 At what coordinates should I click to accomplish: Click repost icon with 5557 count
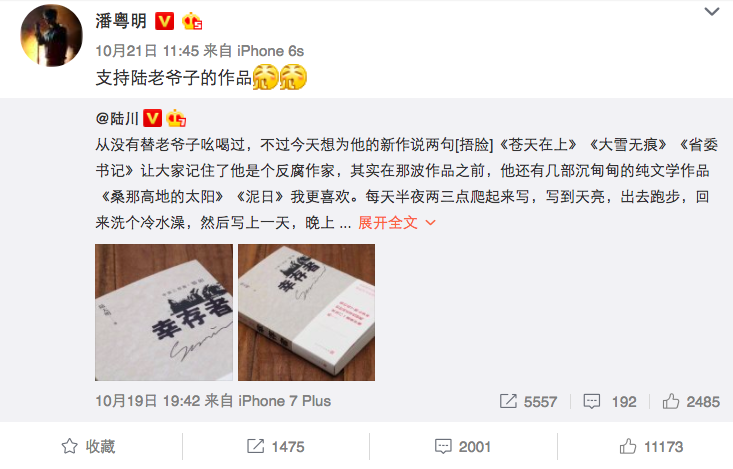coord(528,401)
